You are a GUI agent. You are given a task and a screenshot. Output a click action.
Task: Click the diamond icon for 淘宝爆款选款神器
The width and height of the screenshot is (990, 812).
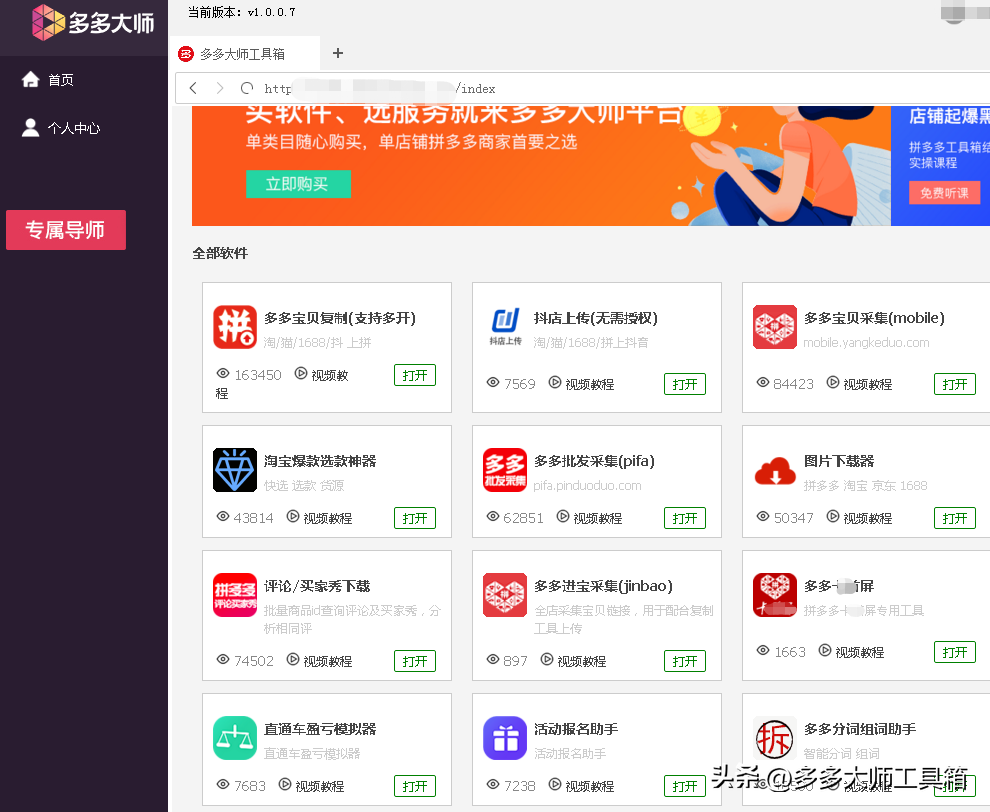[234, 468]
